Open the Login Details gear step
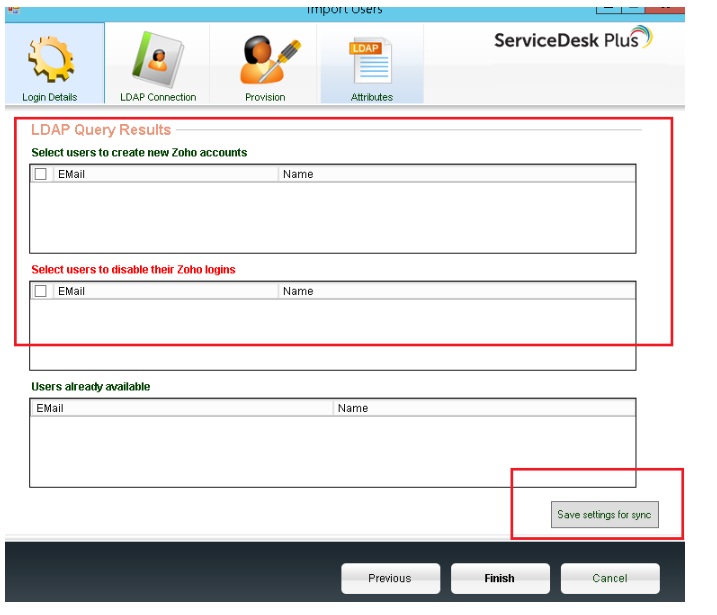 pyautogui.click(x=49, y=62)
